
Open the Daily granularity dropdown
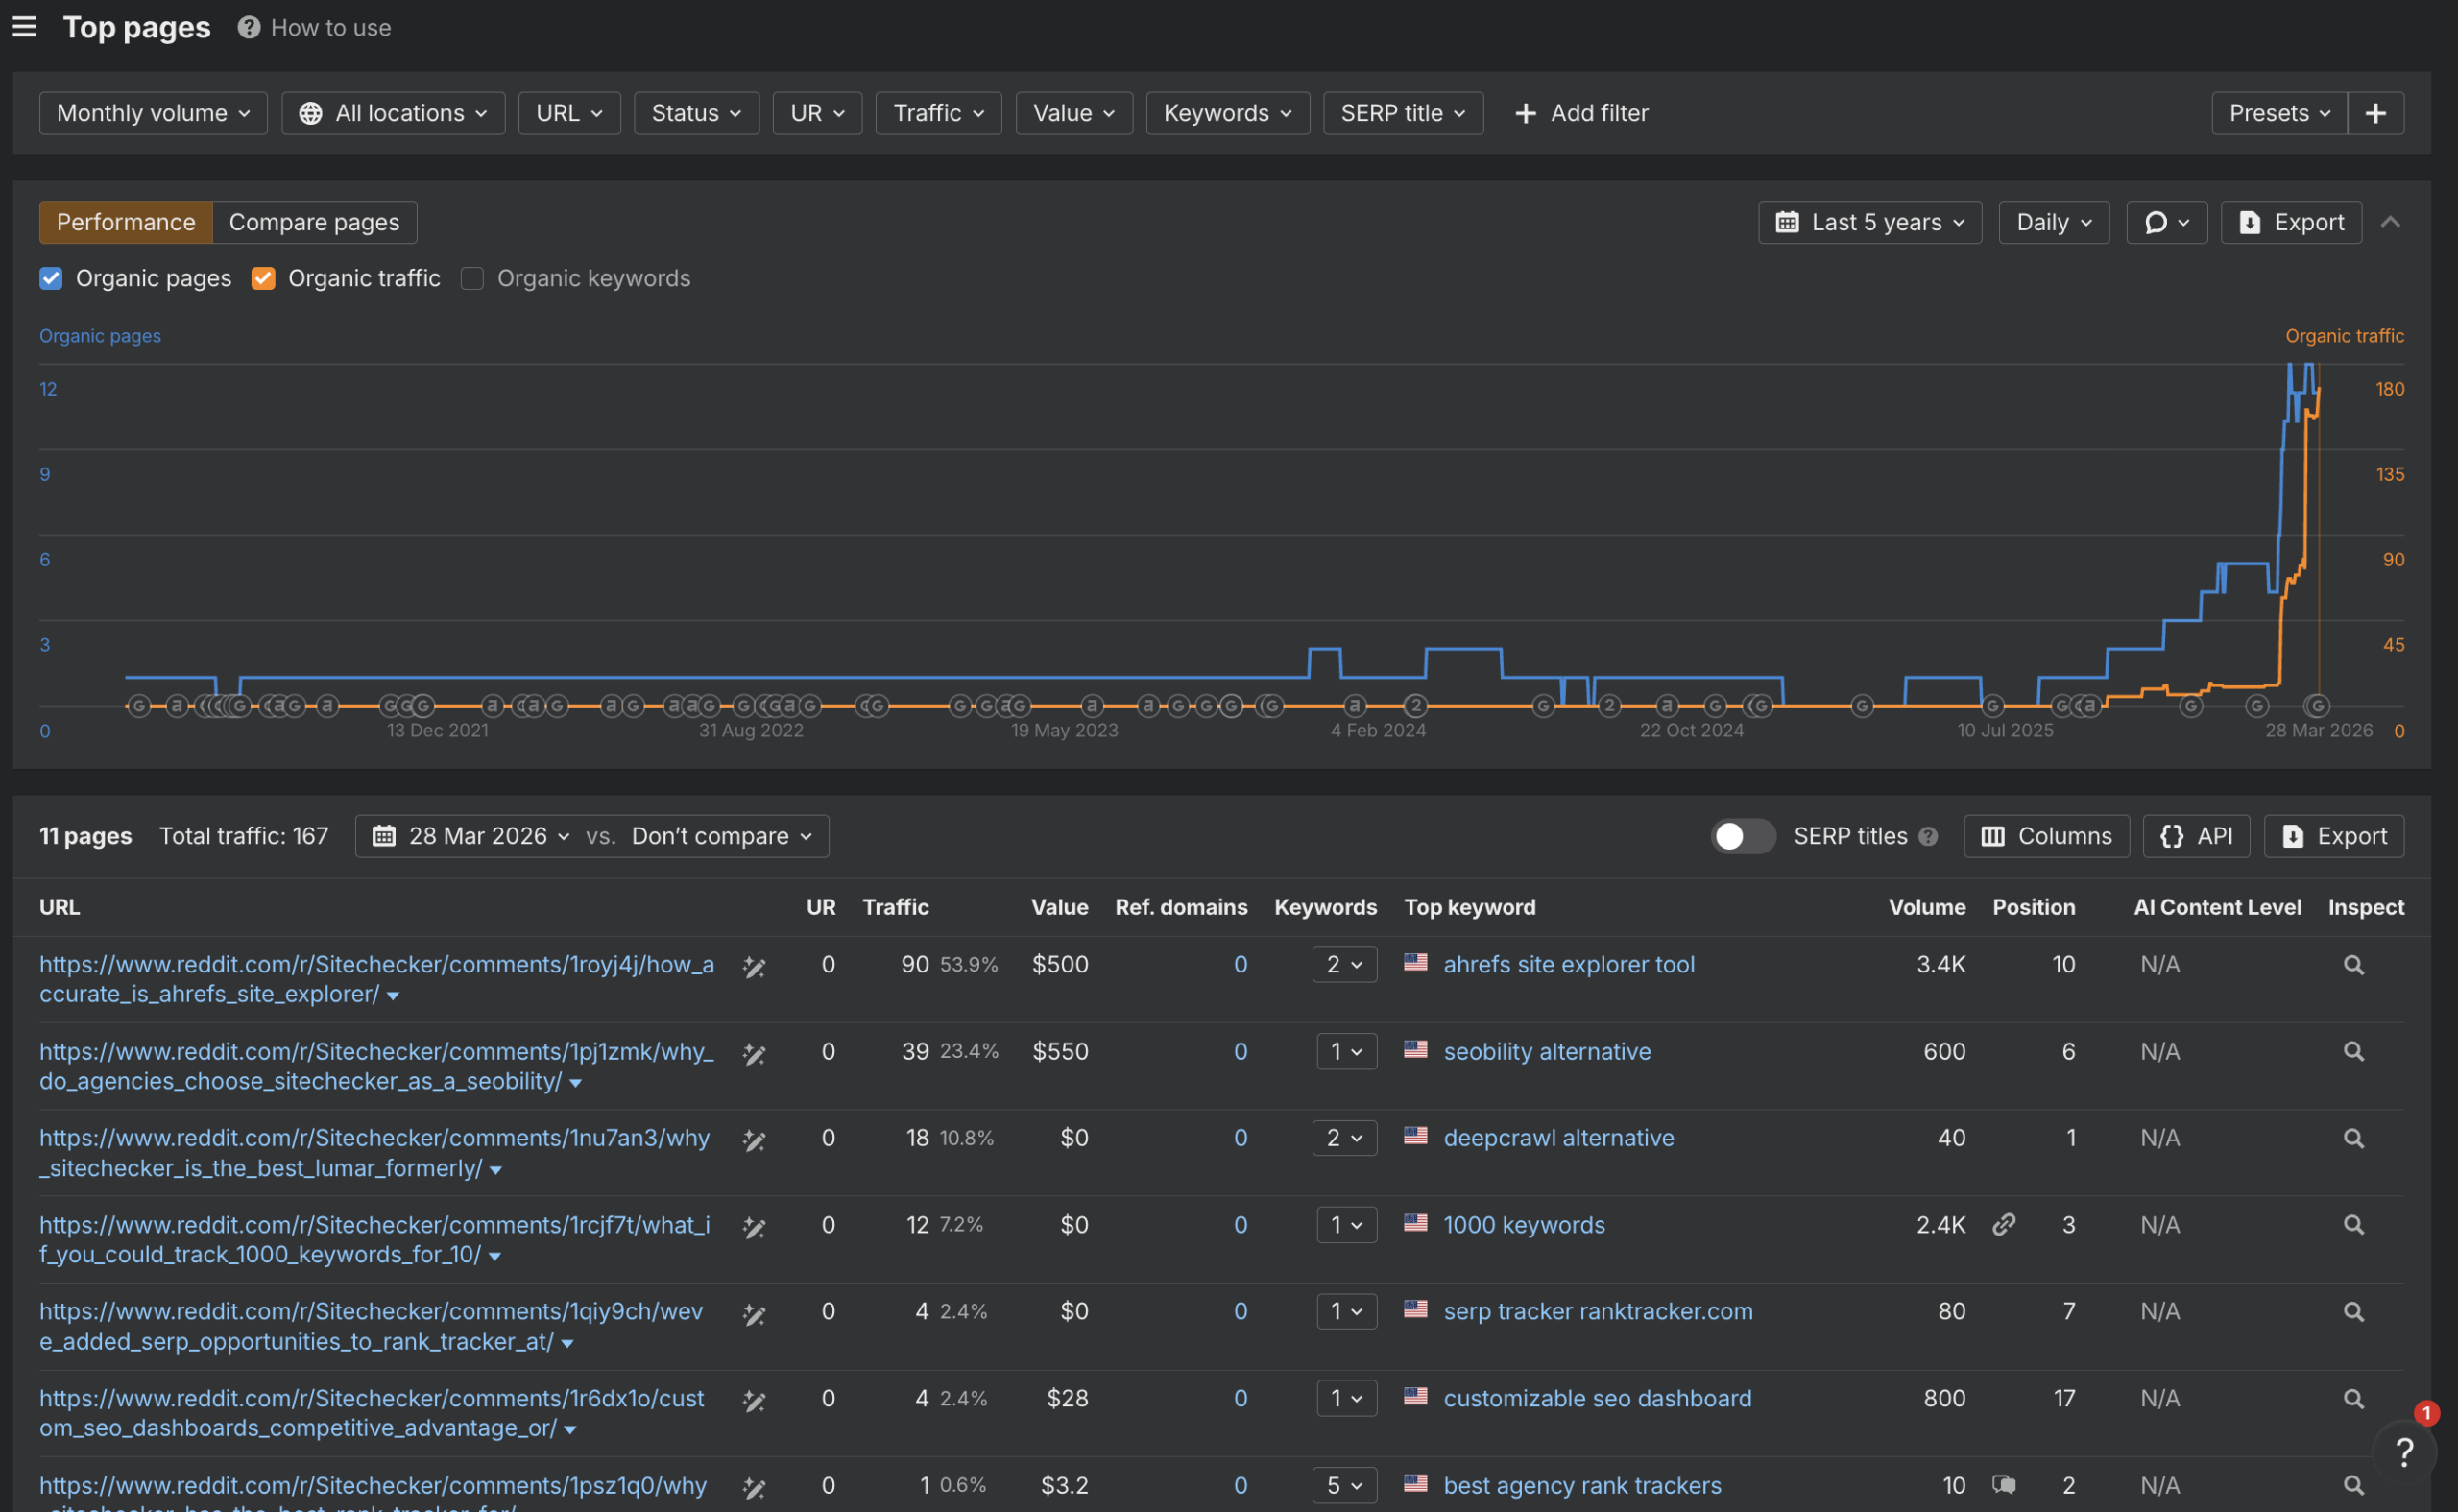tap(2053, 222)
